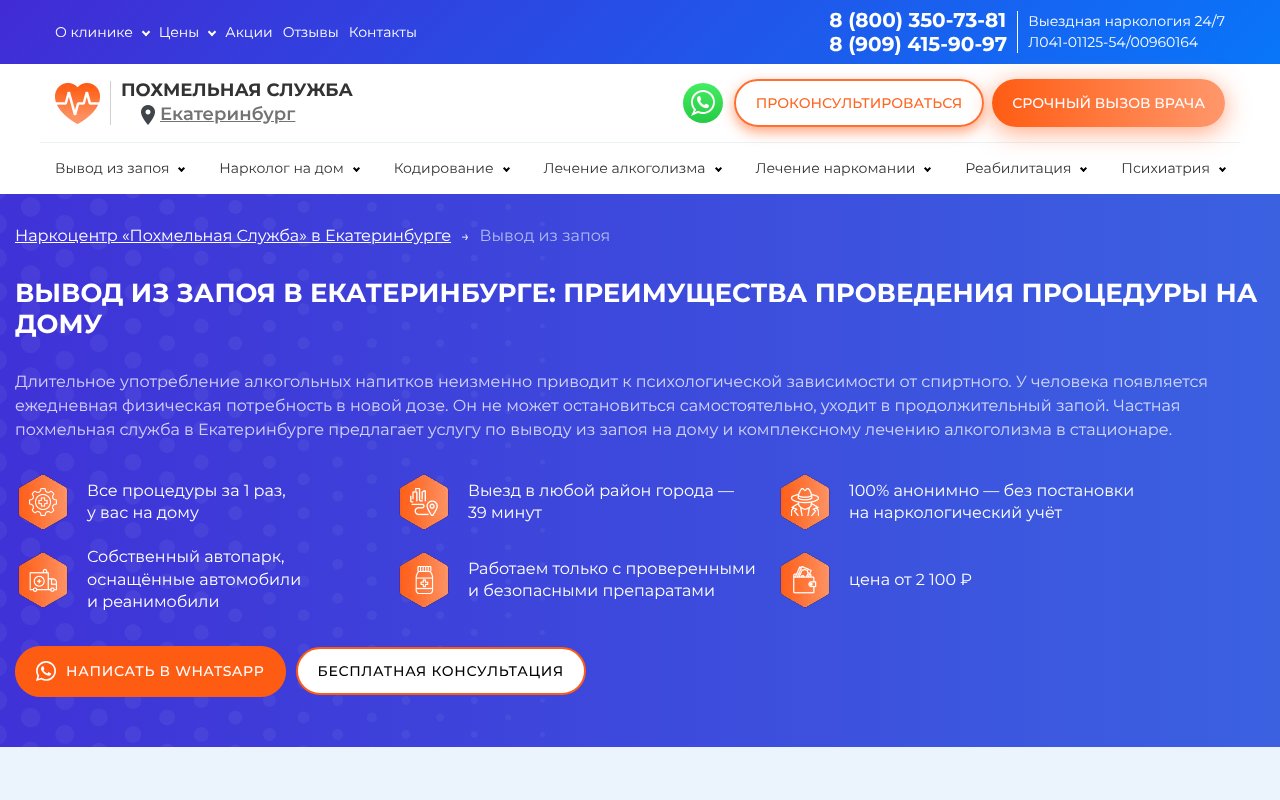Expand the Цены dropdown
The height and width of the screenshot is (800, 1280).
[212, 32]
